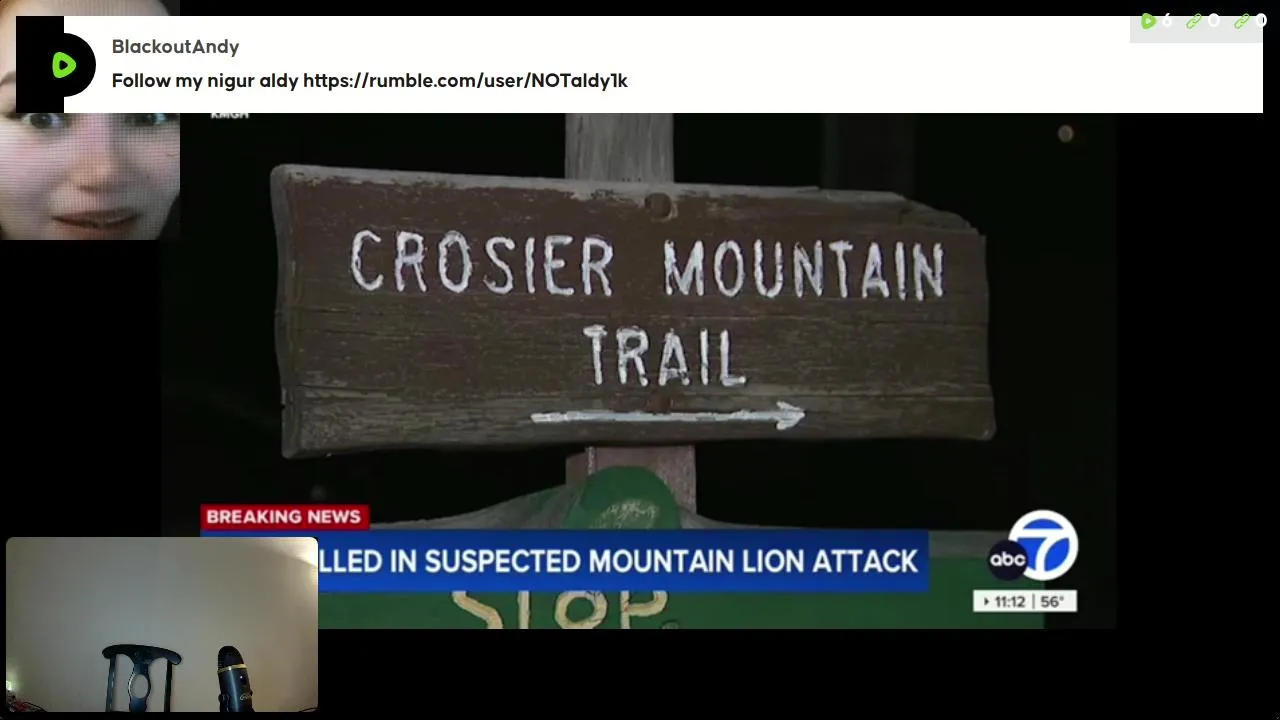Click the Crosier Mountain Trail sign text
Viewport: 1280px width, 720px height.
pos(648,308)
